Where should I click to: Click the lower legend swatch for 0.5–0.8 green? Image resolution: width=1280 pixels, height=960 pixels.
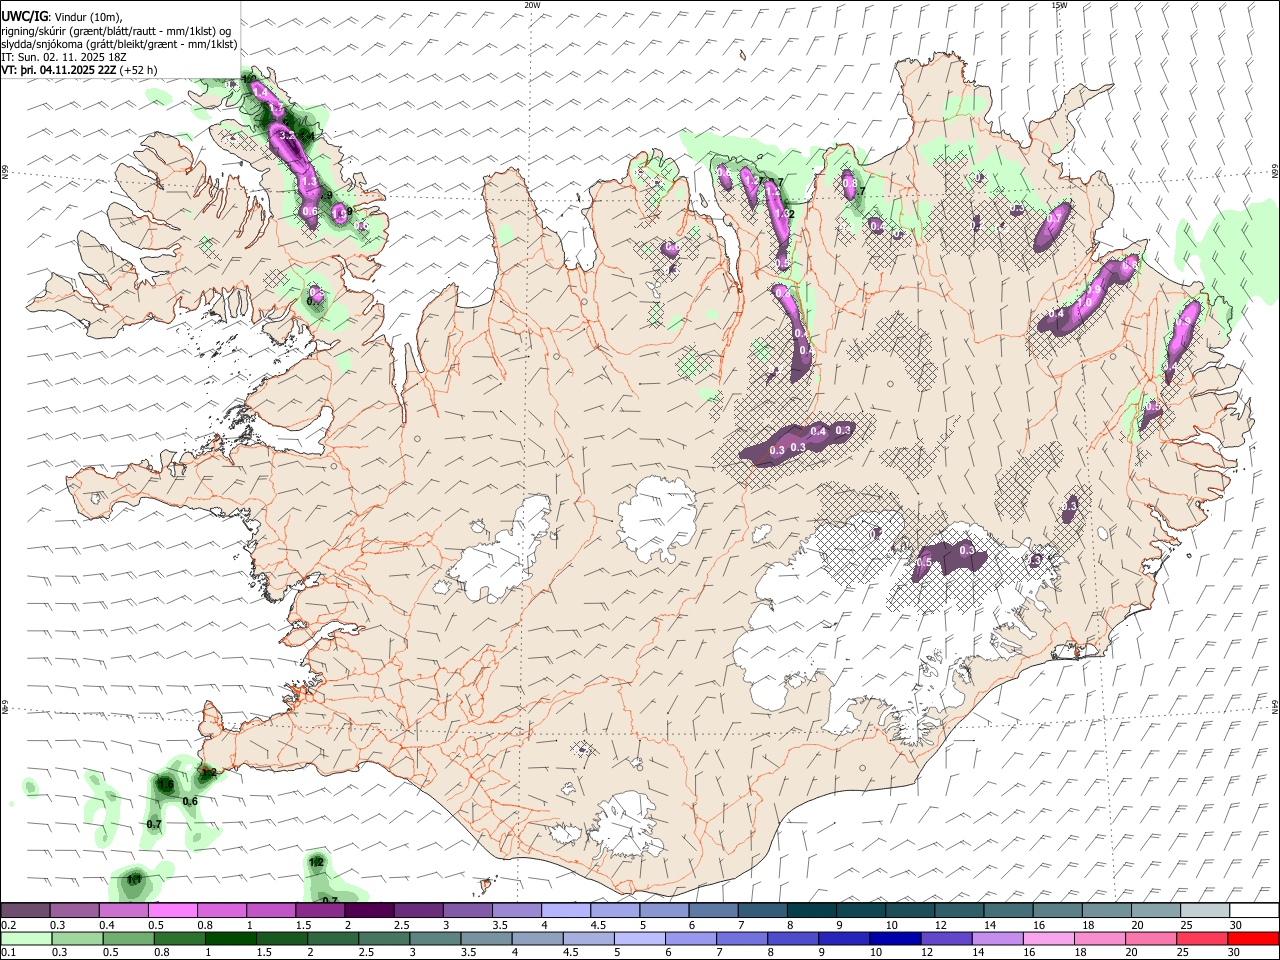(129, 939)
